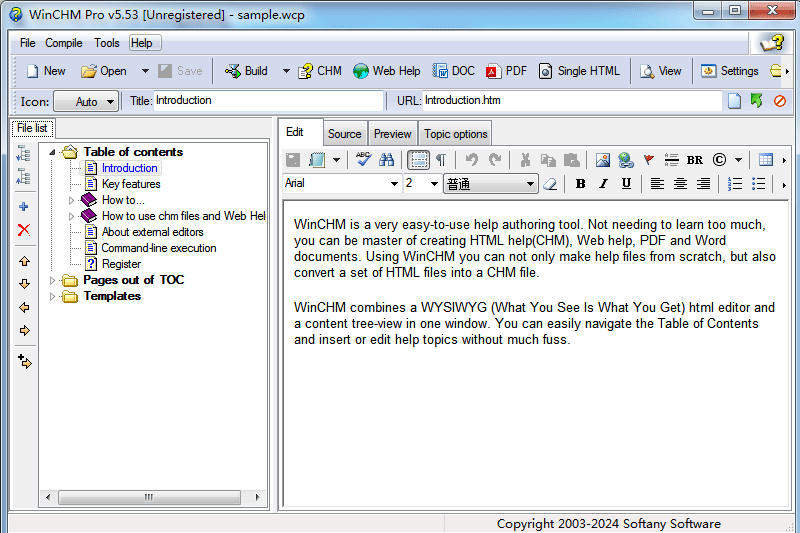Switch to the Topic options tab

[x=456, y=134]
